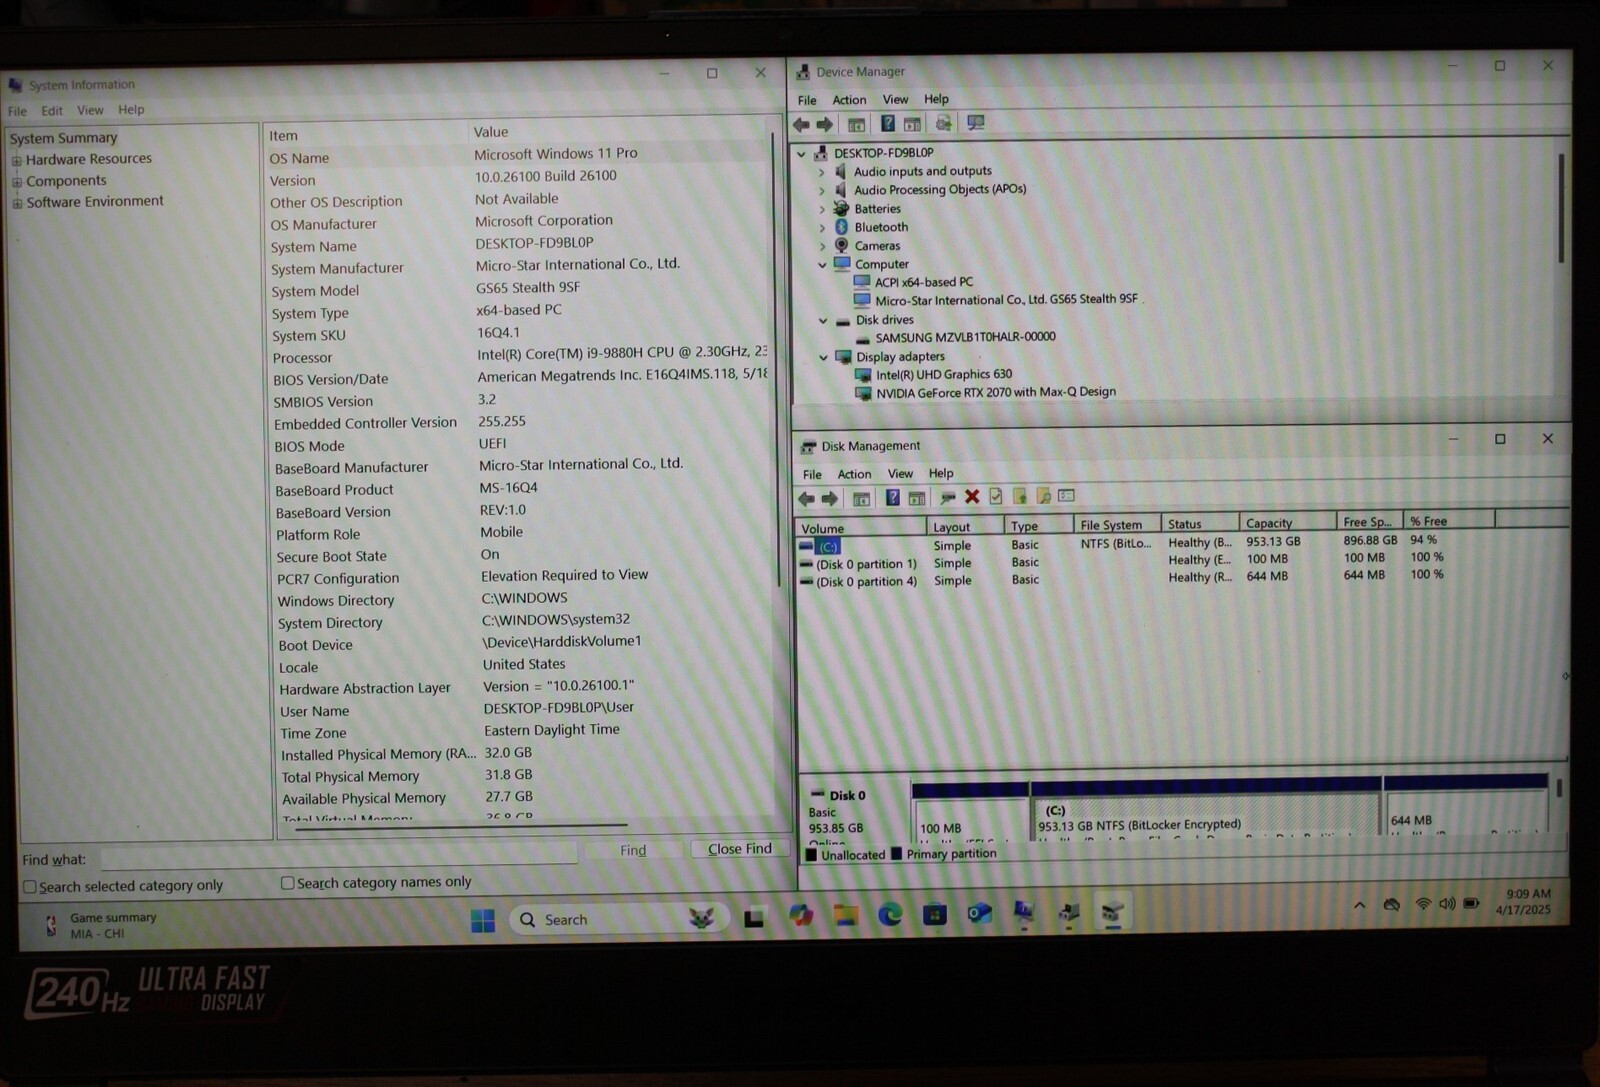Collapse Disk drives node

(x=823, y=321)
